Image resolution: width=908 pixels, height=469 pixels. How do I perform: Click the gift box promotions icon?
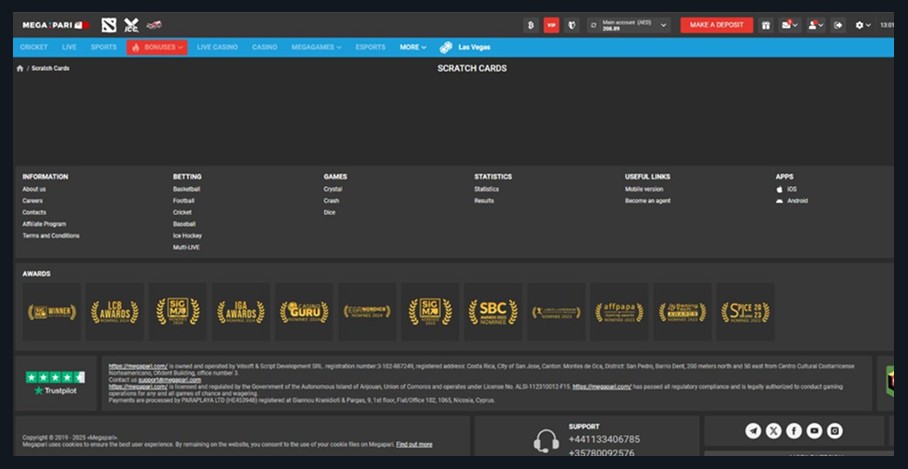tap(765, 25)
